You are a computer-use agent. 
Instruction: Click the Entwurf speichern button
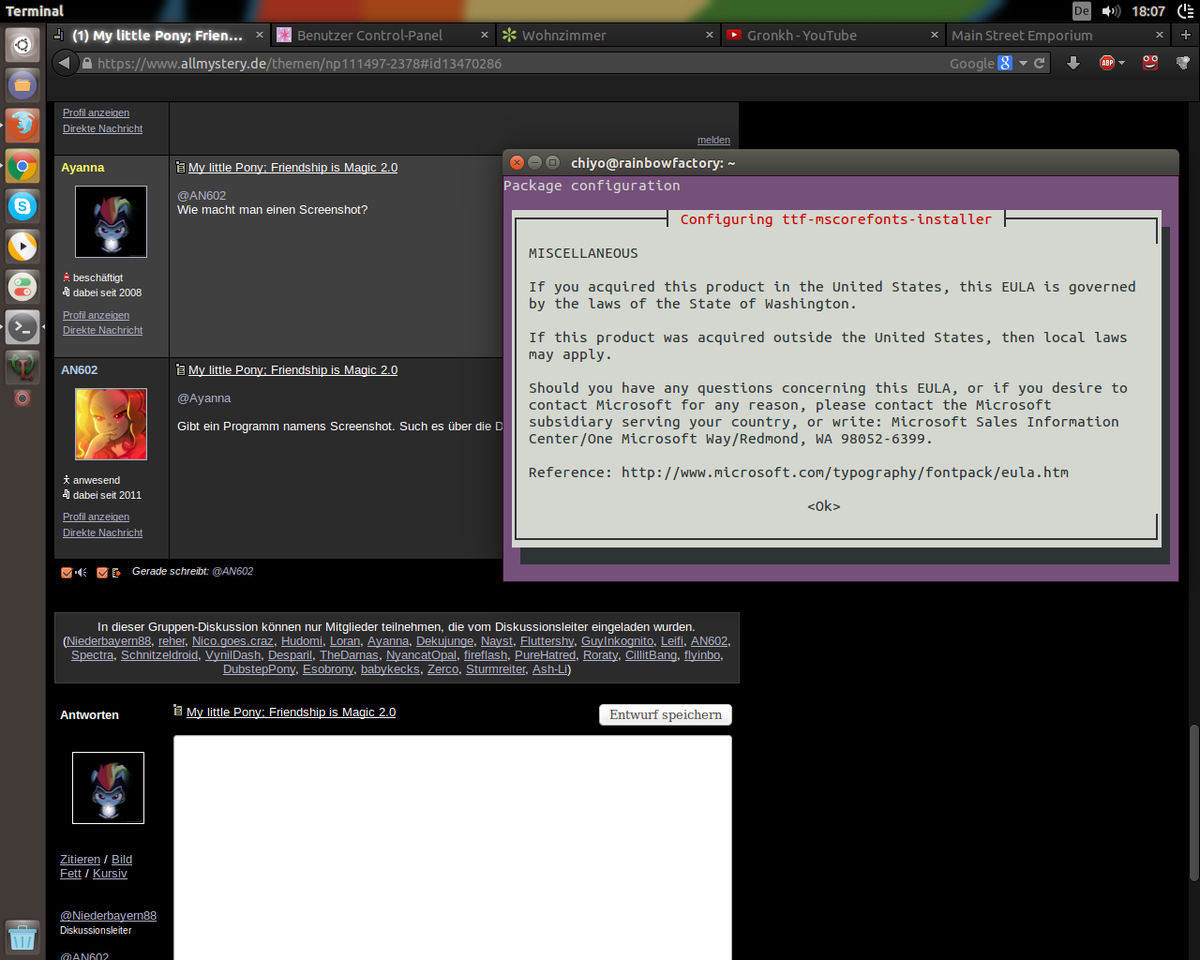[665, 715]
